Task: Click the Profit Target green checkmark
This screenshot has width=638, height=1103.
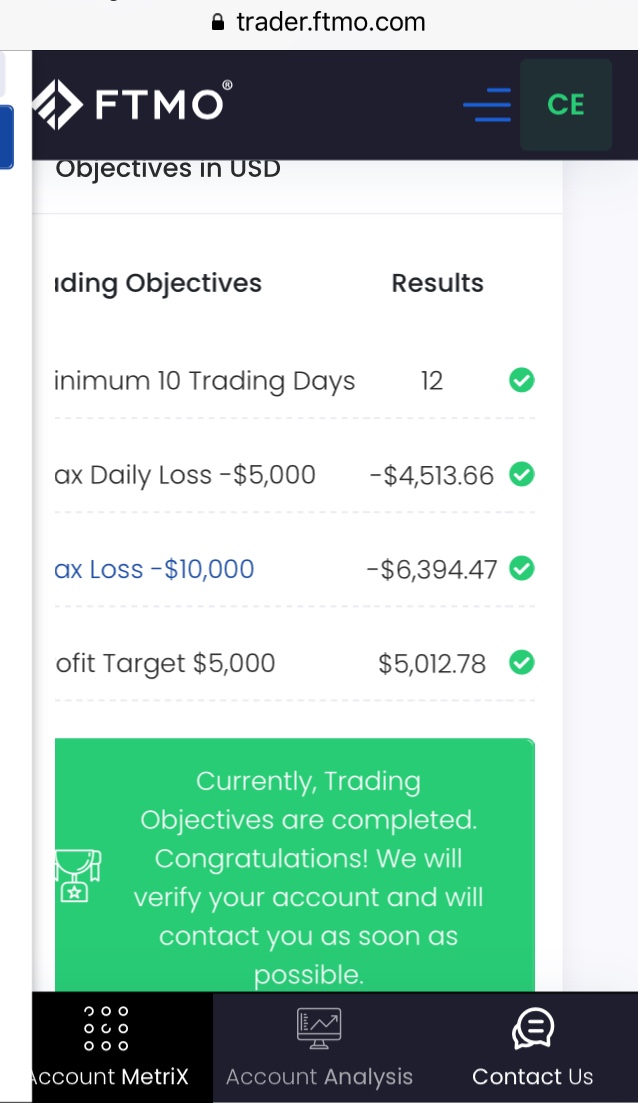Action: point(521,662)
